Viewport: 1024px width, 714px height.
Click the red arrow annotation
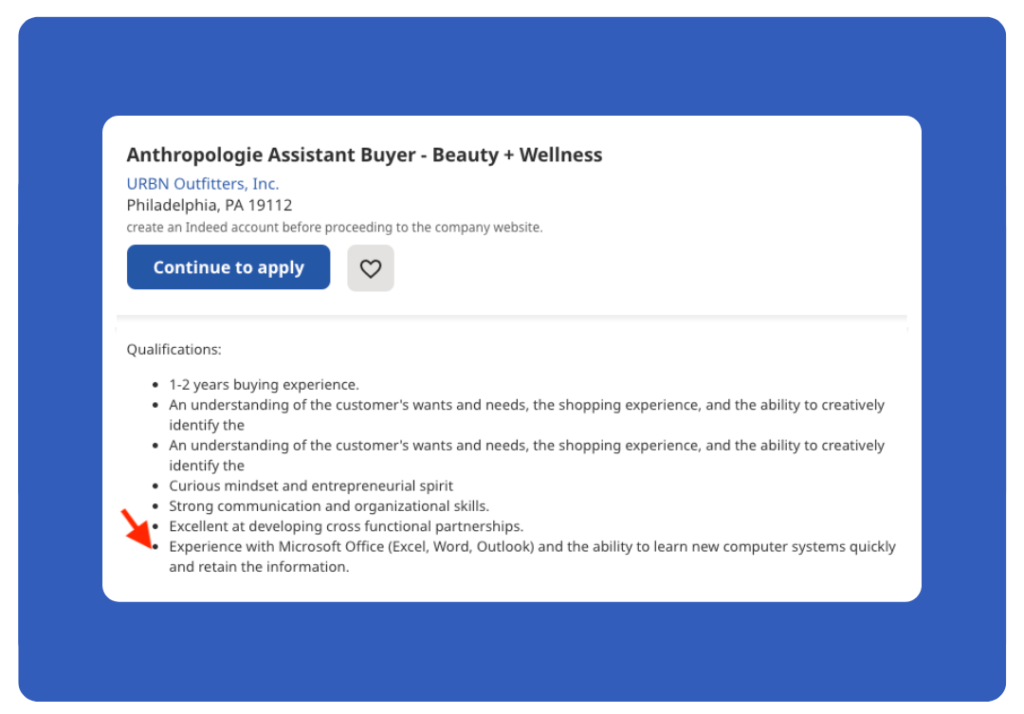coord(136,528)
